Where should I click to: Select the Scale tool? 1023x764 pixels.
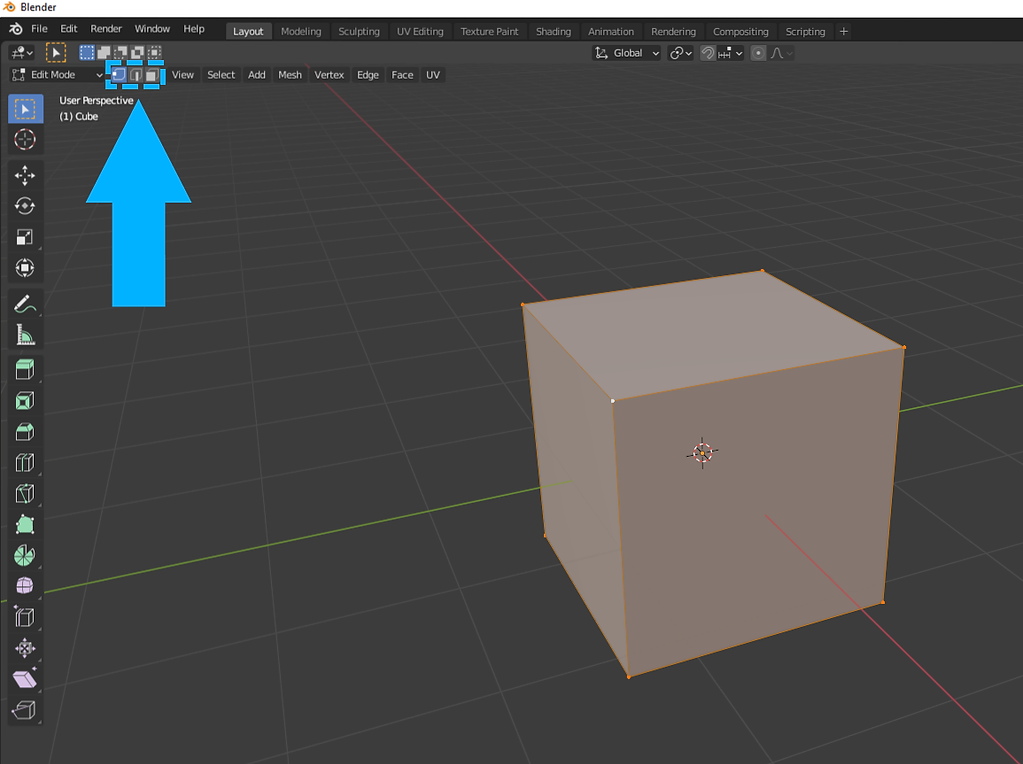pyautogui.click(x=25, y=237)
